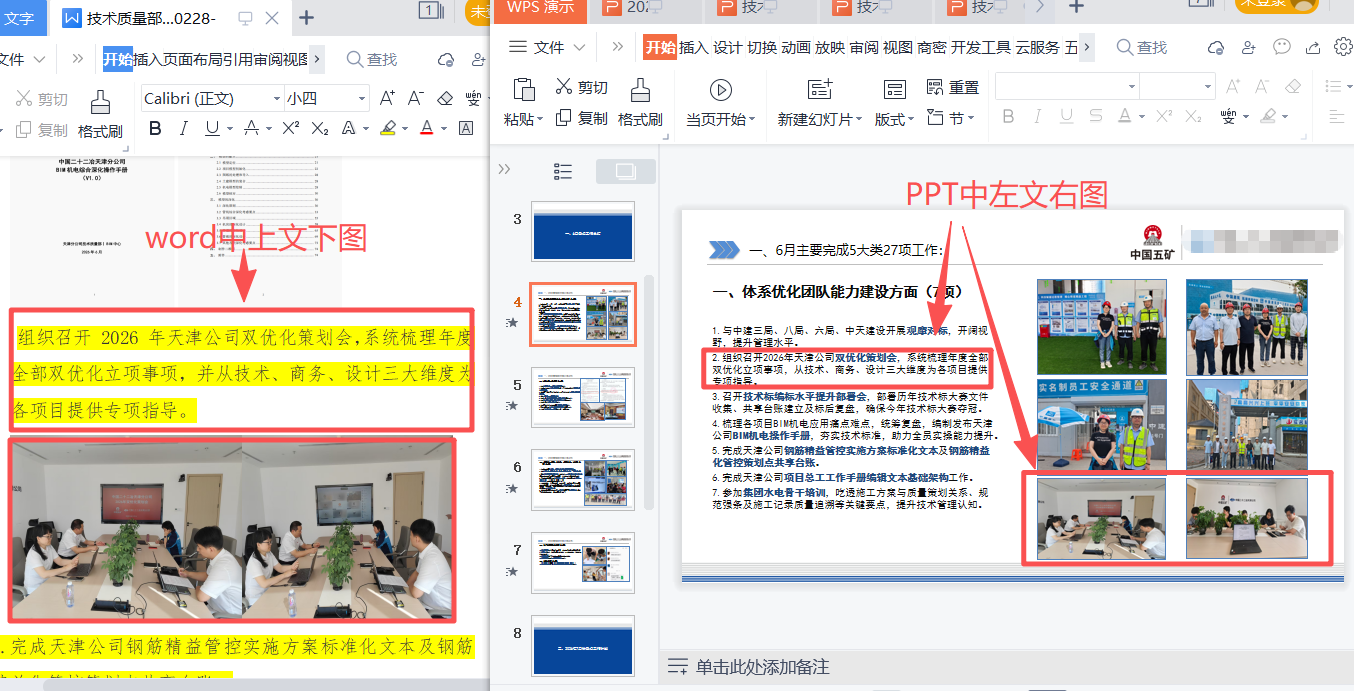The image size is (1354, 691).
Task: Click Reset (重置) slide button
Action: point(953,87)
